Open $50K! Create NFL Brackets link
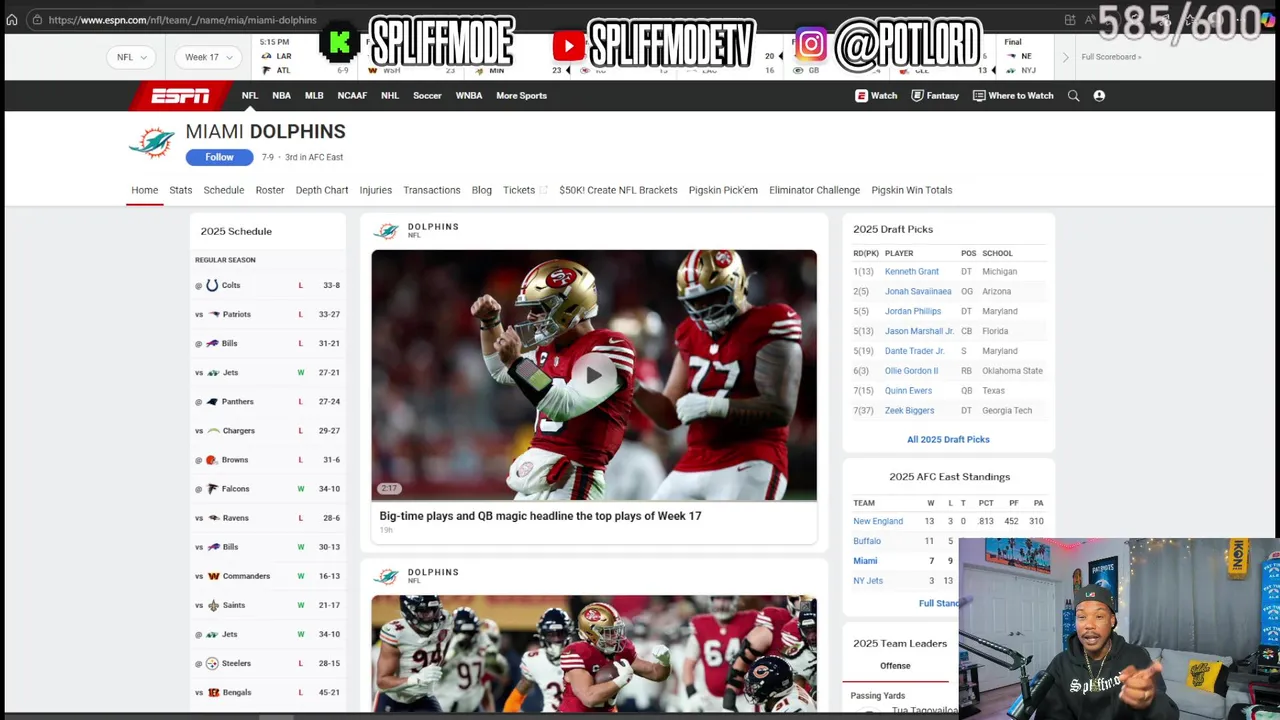The height and width of the screenshot is (720, 1280). click(x=618, y=190)
